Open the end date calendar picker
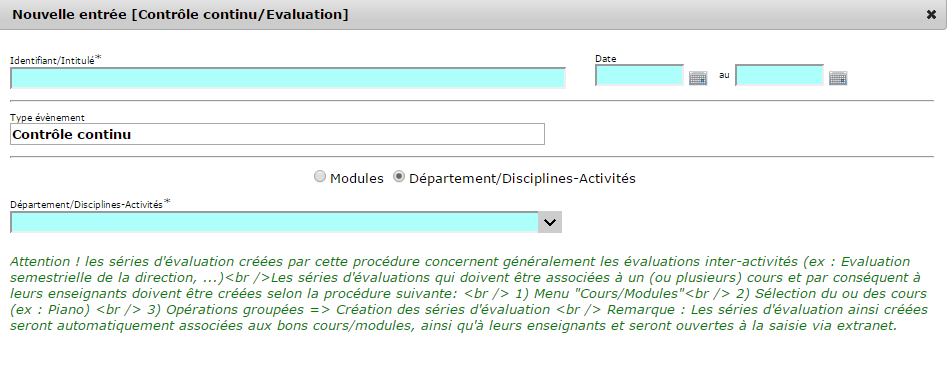This screenshot has height=380, width=949. [x=838, y=77]
